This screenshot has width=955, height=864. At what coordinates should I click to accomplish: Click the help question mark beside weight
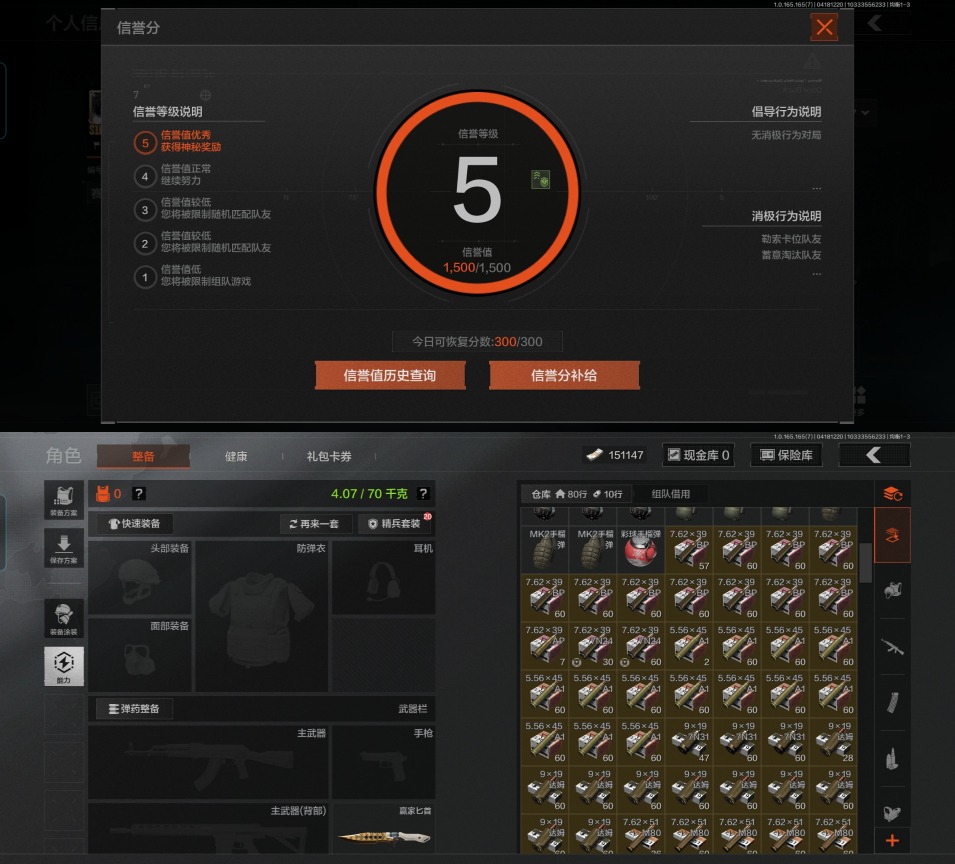pyautogui.click(x=423, y=494)
